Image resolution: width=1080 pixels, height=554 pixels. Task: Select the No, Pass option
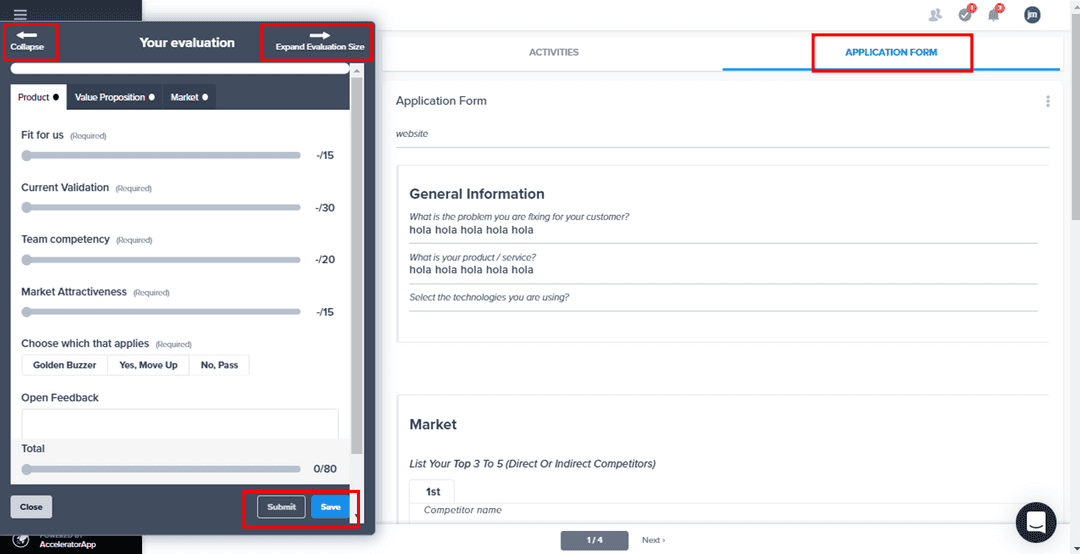[220, 365]
